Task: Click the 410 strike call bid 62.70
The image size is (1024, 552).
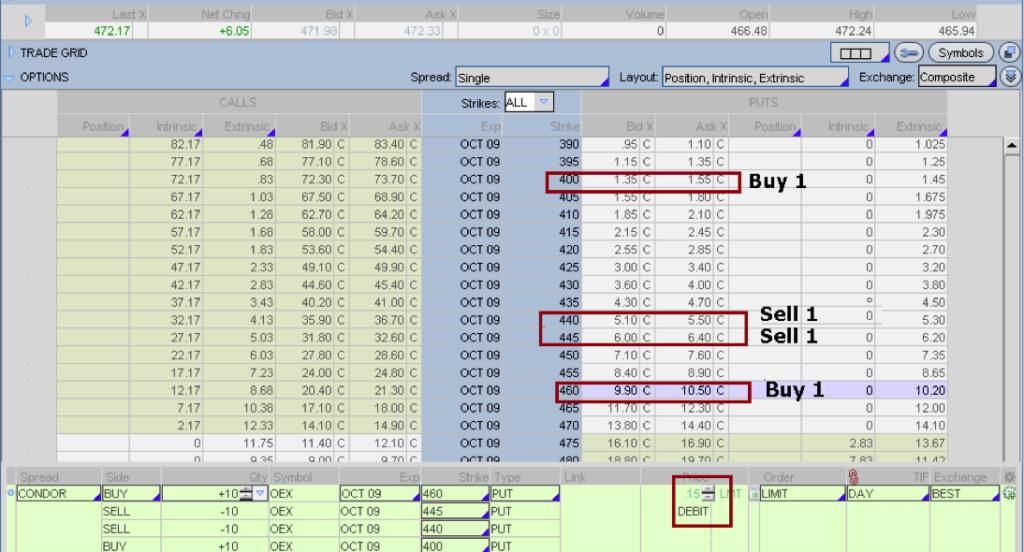Action: click(x=316, y=215)
